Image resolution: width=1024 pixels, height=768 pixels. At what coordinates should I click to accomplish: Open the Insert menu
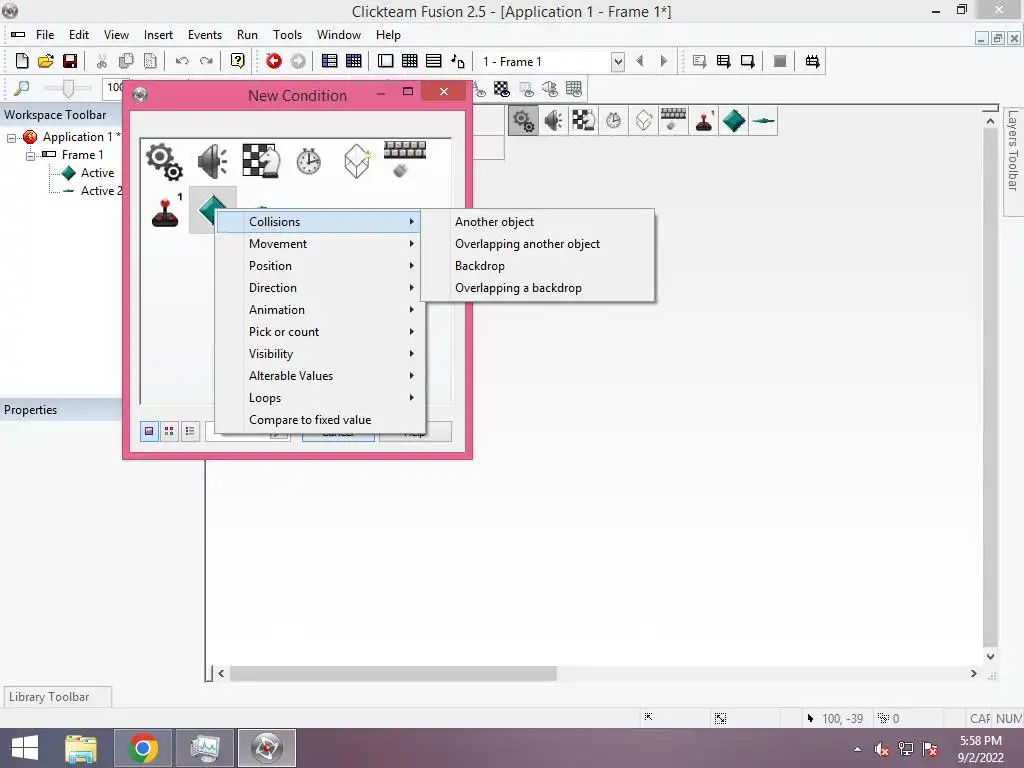pyautogui.click(x=158, y=35)
